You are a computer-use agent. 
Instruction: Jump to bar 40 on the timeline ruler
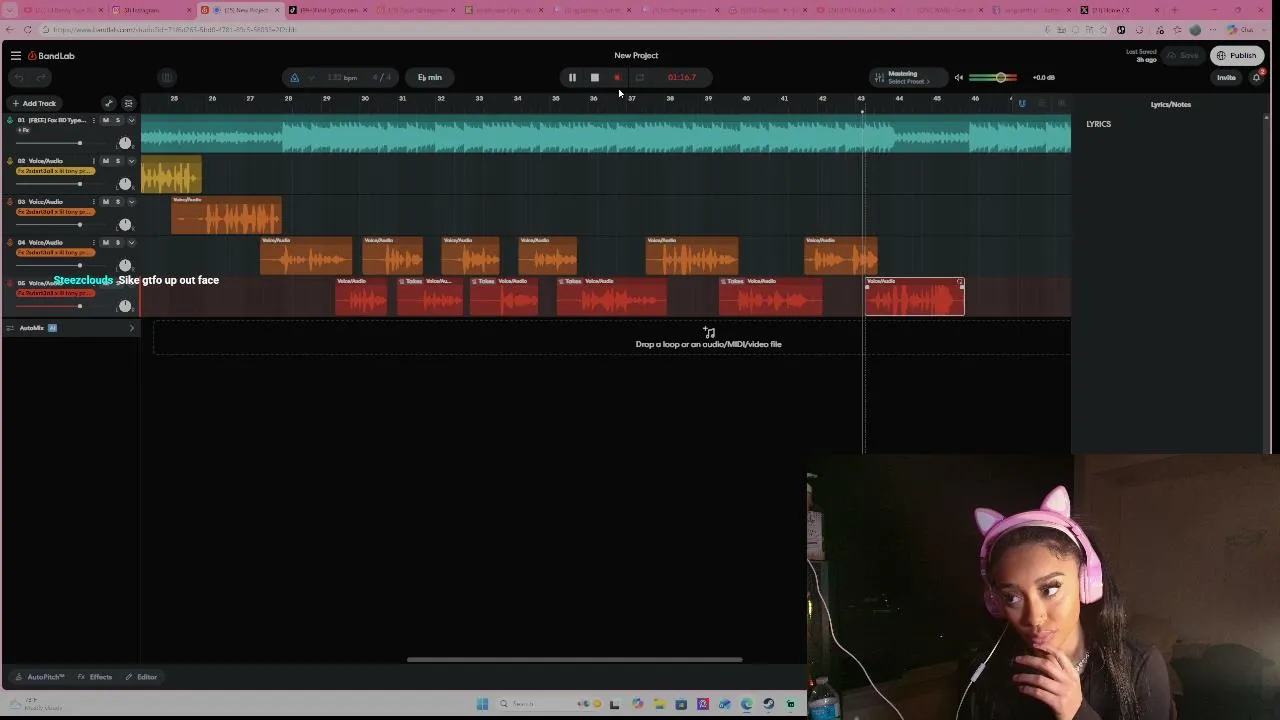pos(746,98)
